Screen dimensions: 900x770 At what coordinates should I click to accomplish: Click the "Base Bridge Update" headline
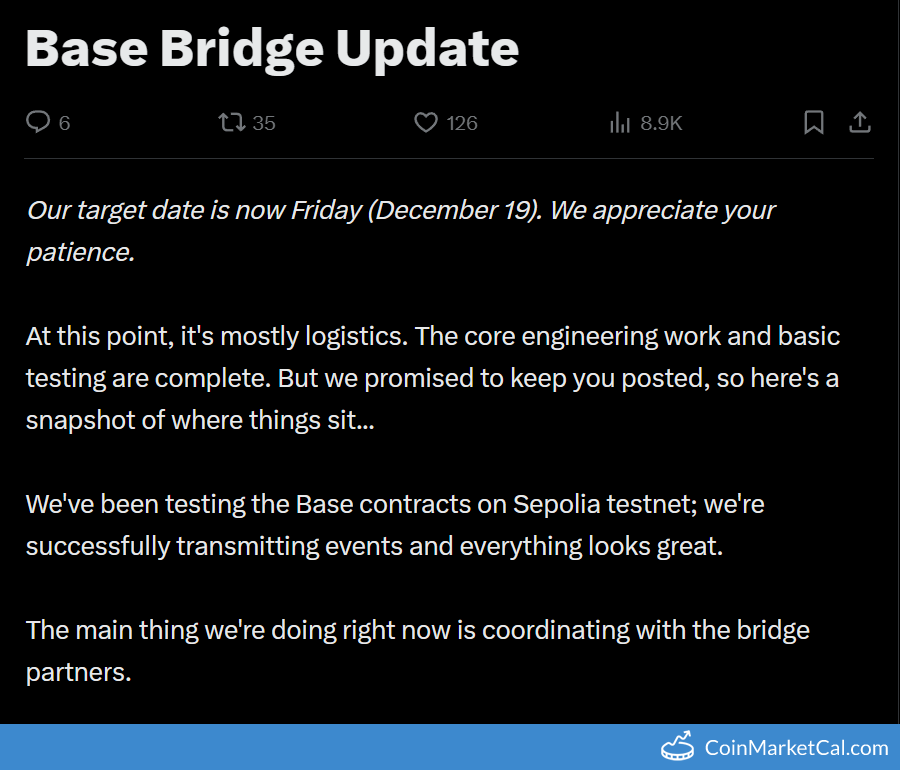[x=272, y=47]
